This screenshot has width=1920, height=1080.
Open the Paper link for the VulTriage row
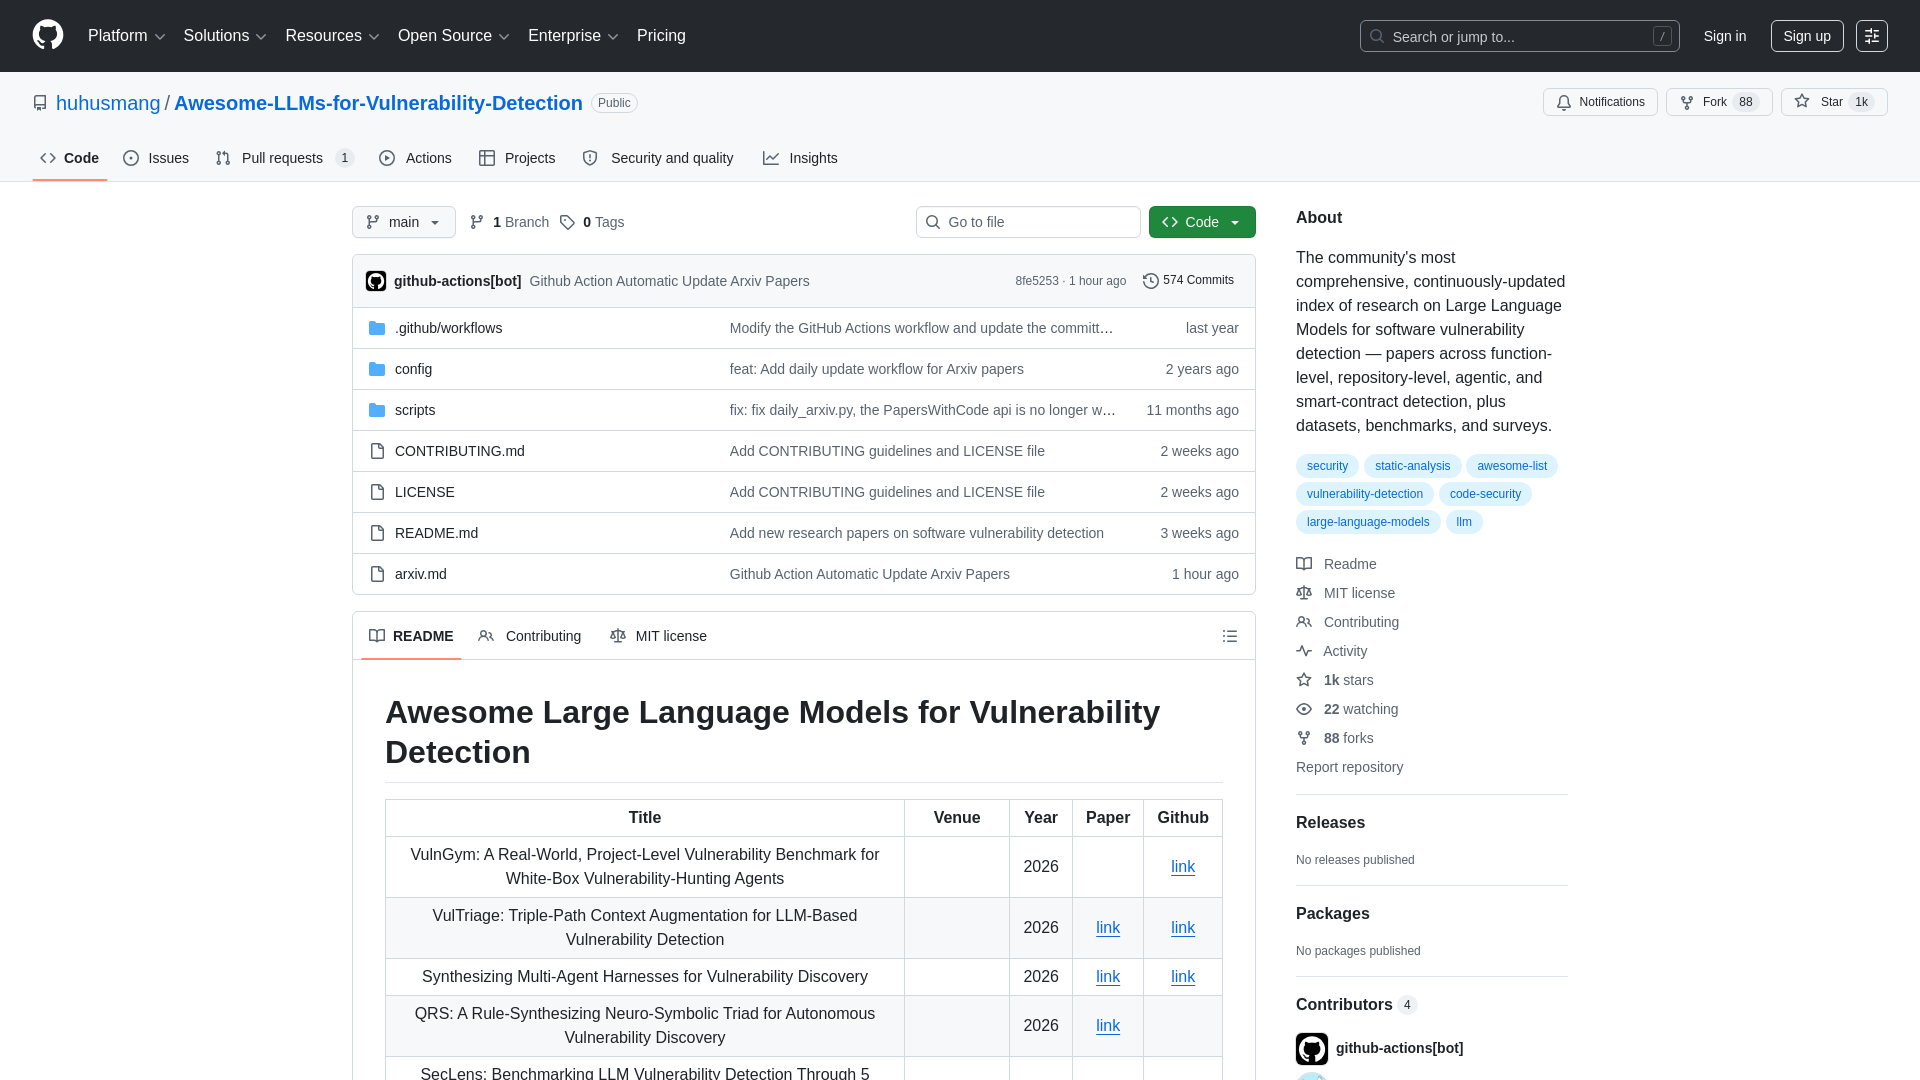pos(1108,928)
